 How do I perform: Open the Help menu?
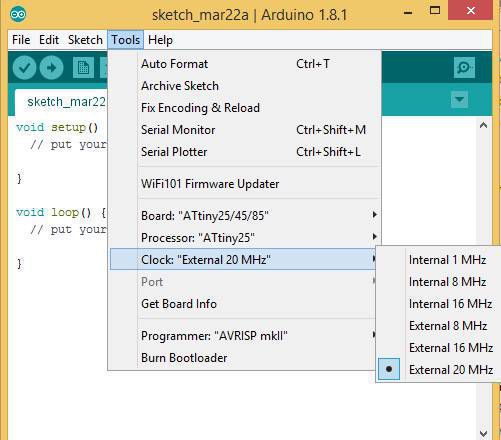click(160, 40)
